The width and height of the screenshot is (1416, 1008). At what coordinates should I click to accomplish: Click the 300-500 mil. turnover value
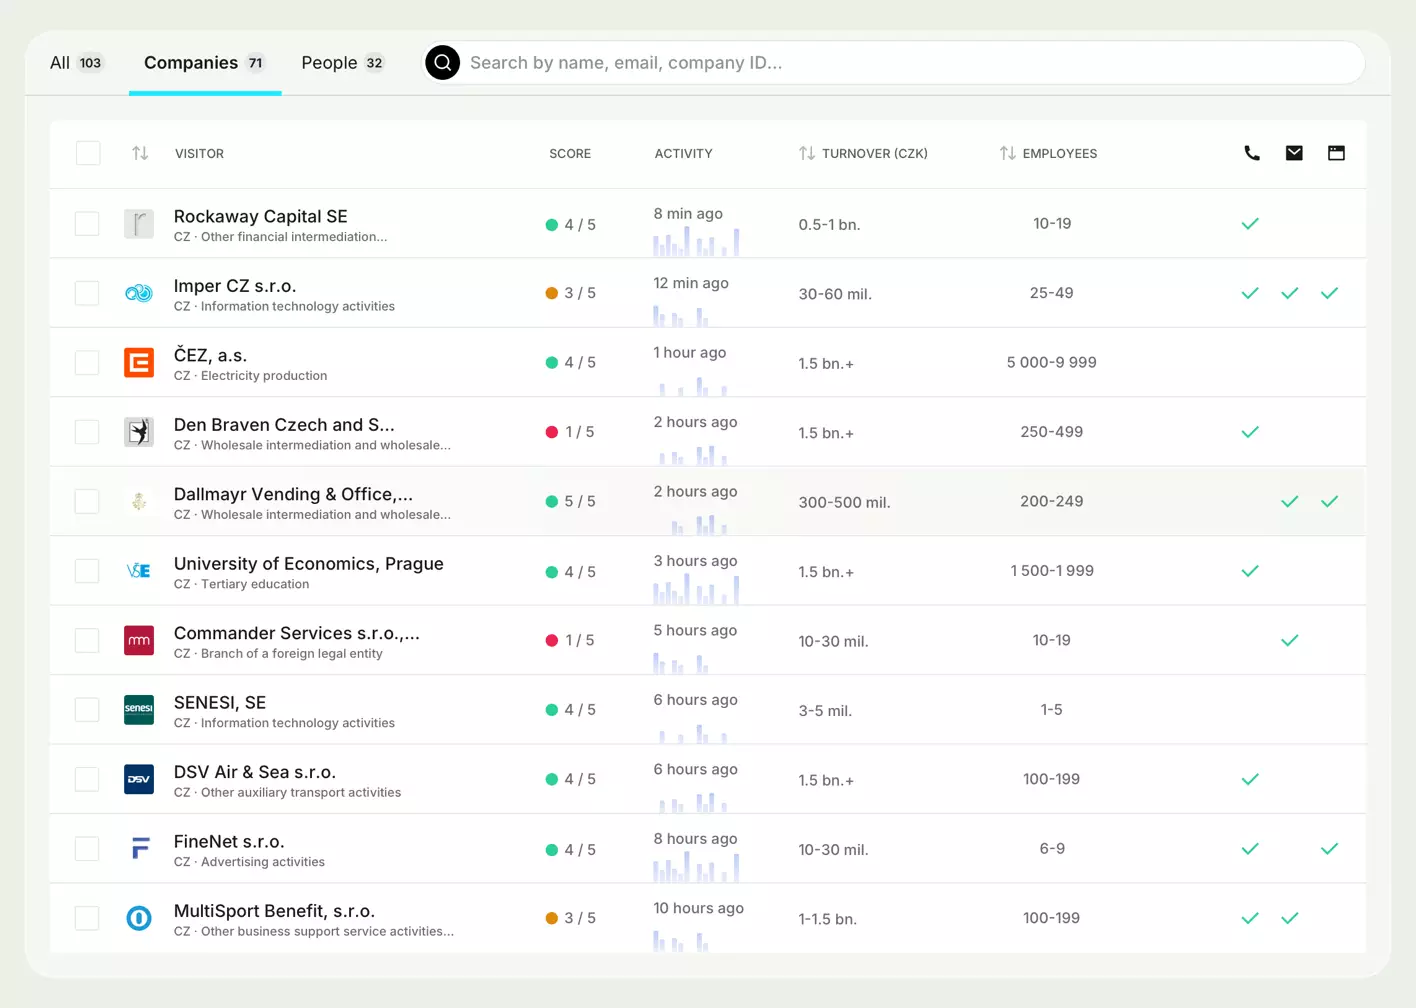coord(844,502)
